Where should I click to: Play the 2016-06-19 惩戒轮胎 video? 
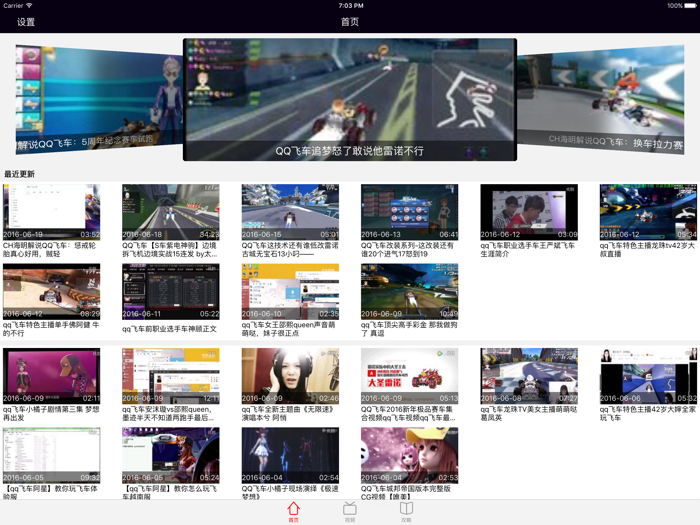51,212
